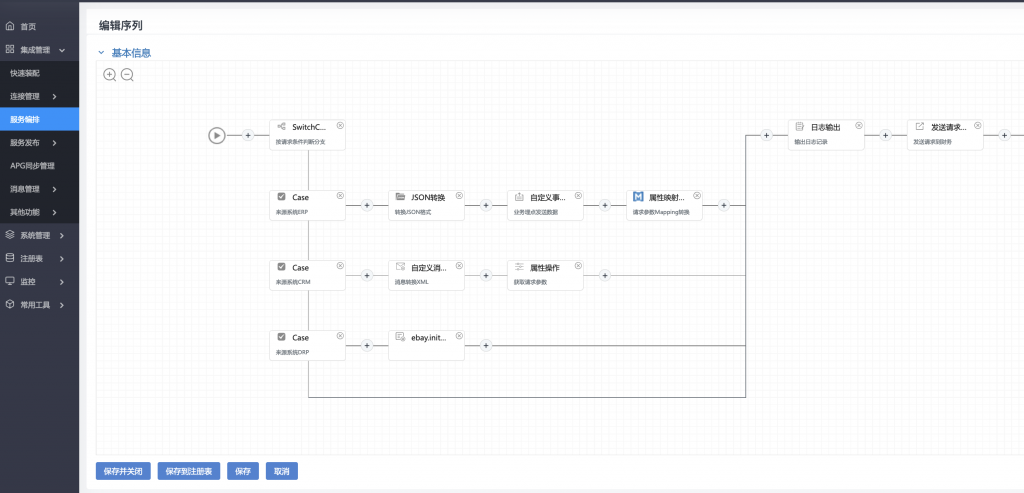Click the zoom in magnifier icon
Screen dimensions: 1024x493
[110, 75]
